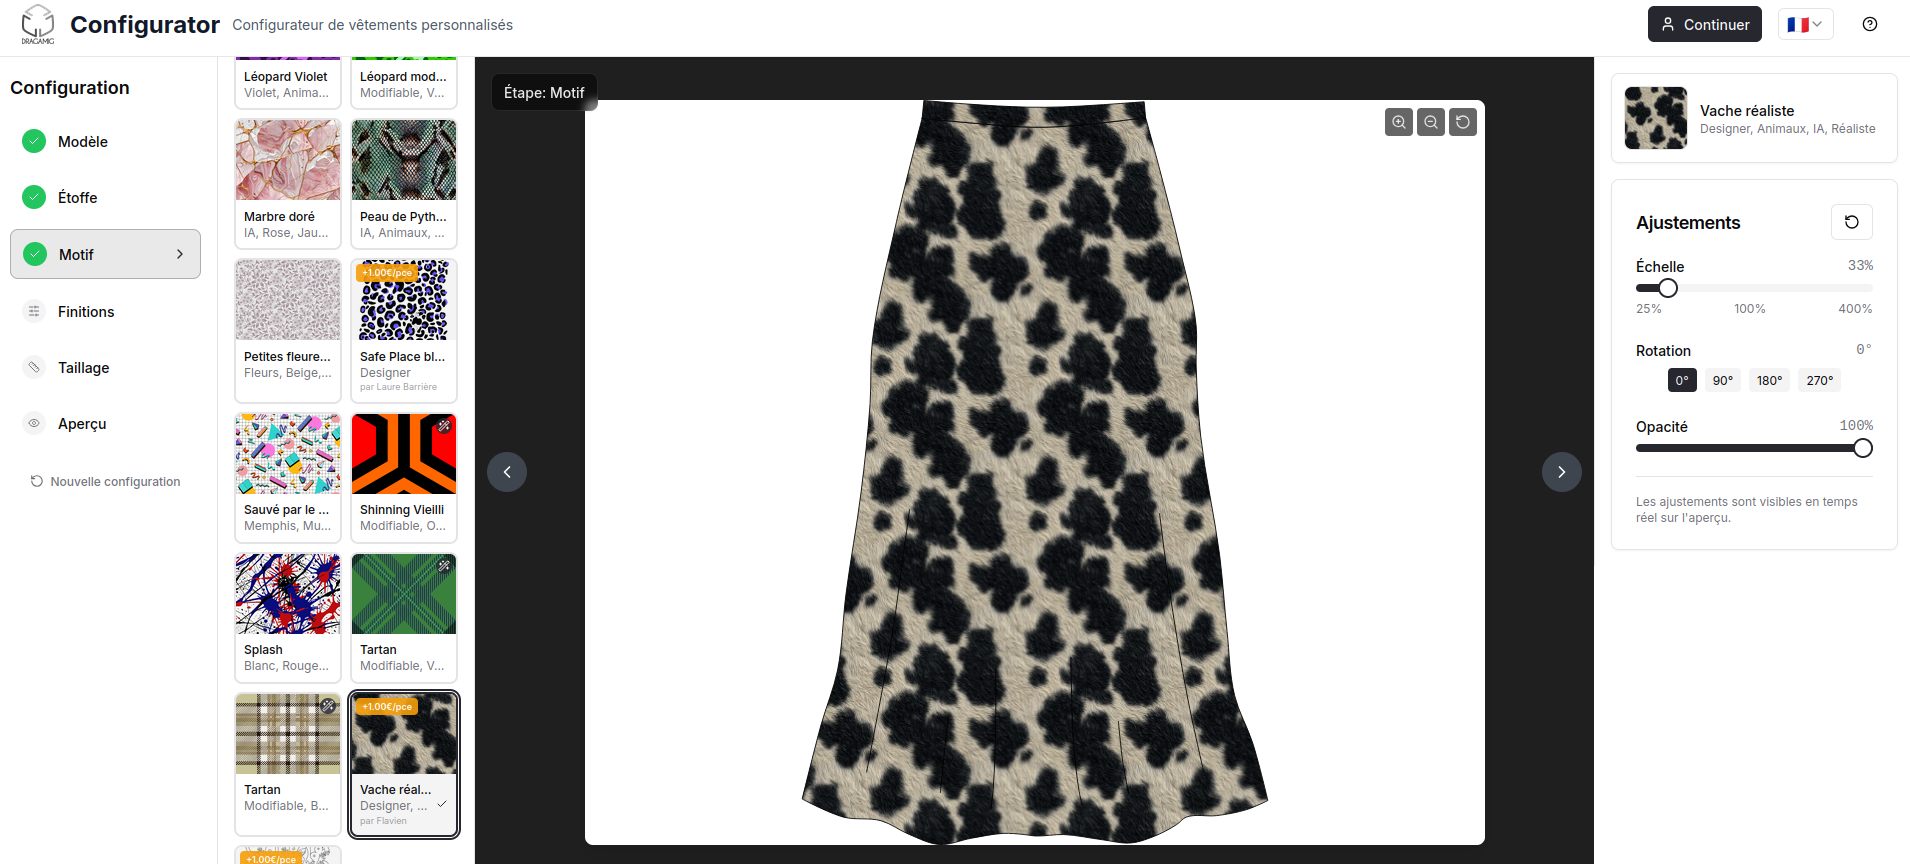
Task: Select the Peau de Python pattern
Action: [404, 183]
